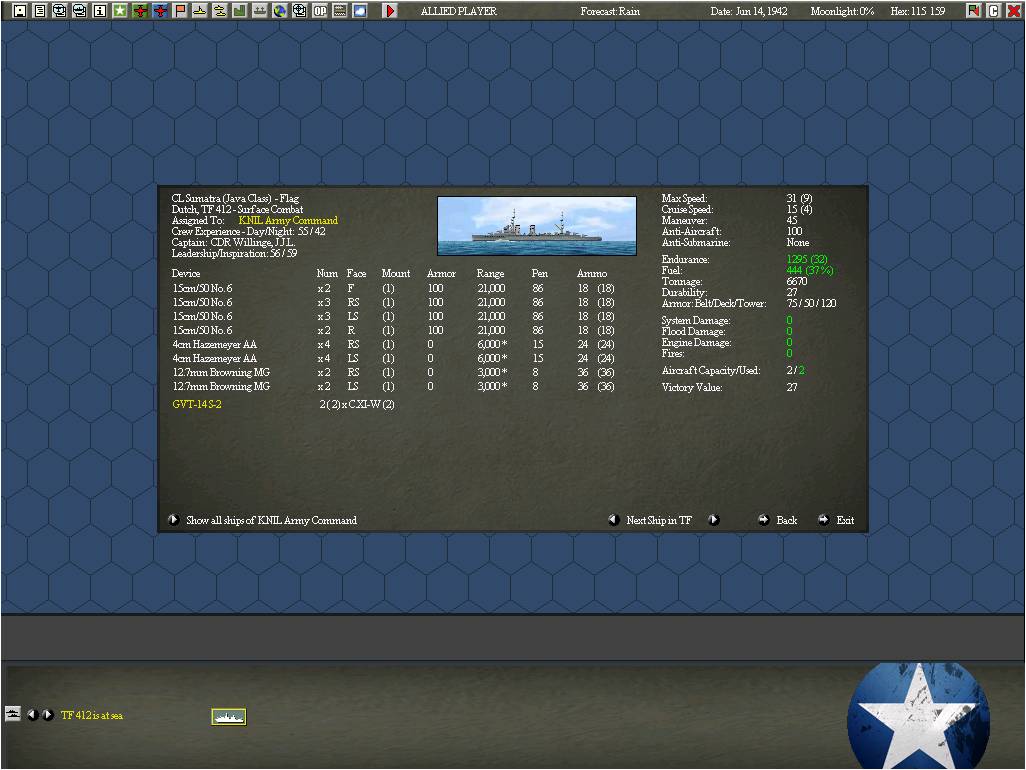This screenshot has width=1026, height=770.
Task: Click '2 ( 2) x C.XI-W (2)' aircraft text
Action: (x=357, y=404)
